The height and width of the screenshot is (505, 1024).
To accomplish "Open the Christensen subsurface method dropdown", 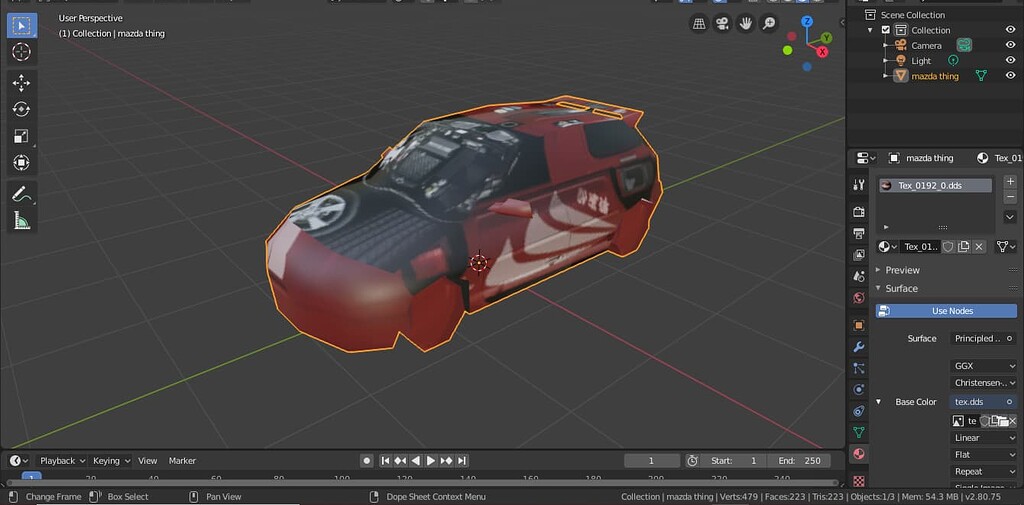I will point(984,382).
